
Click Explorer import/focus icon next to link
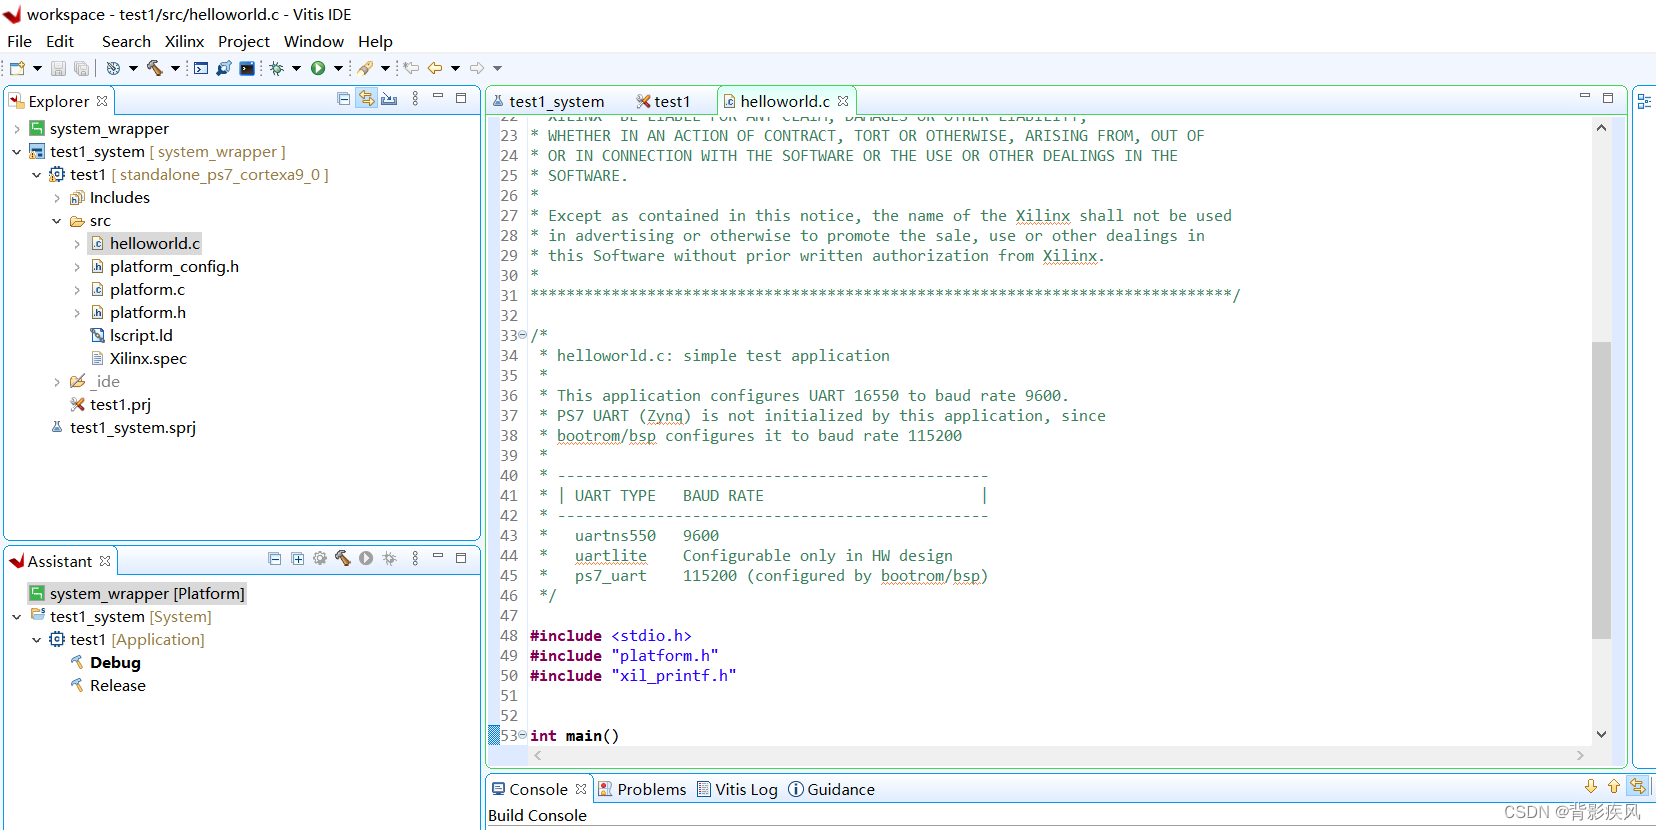389,99
